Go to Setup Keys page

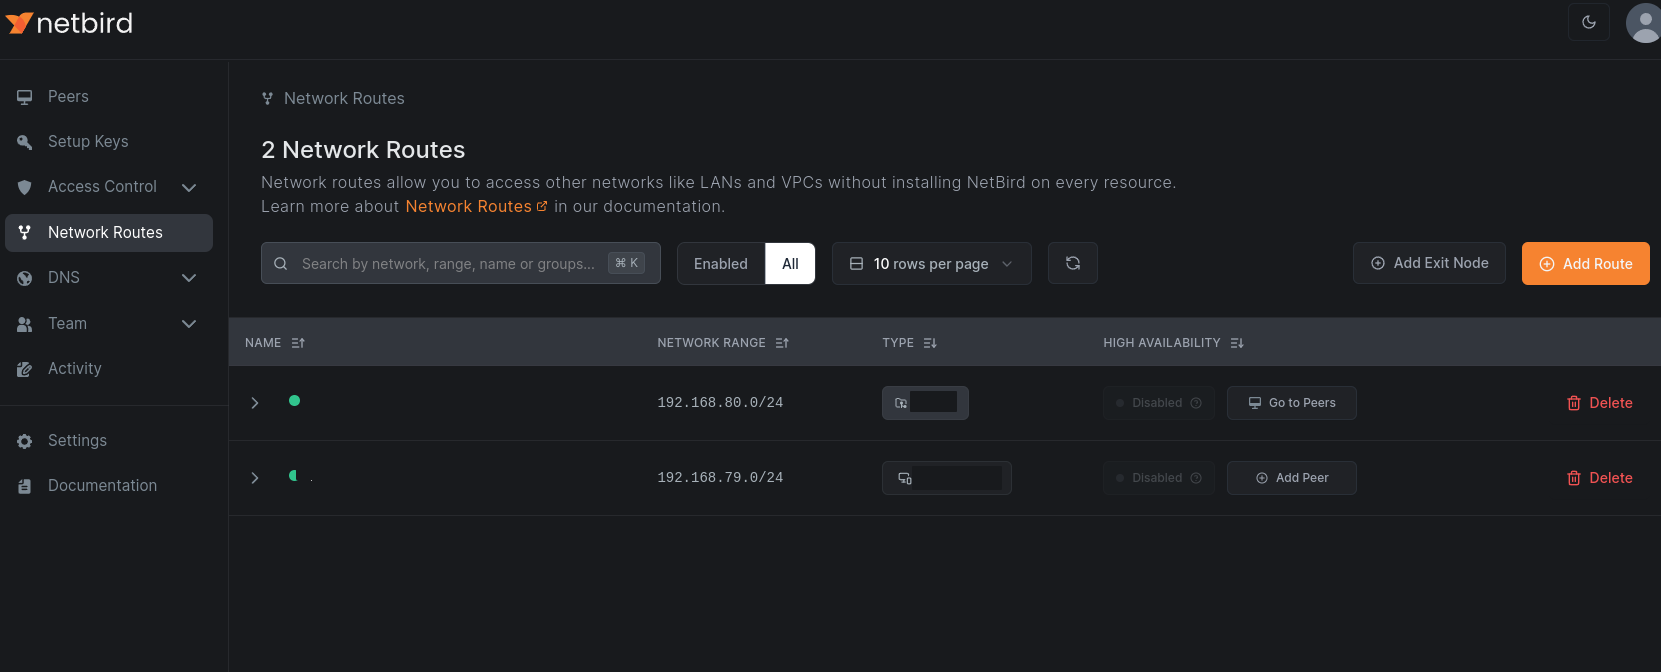88,142
